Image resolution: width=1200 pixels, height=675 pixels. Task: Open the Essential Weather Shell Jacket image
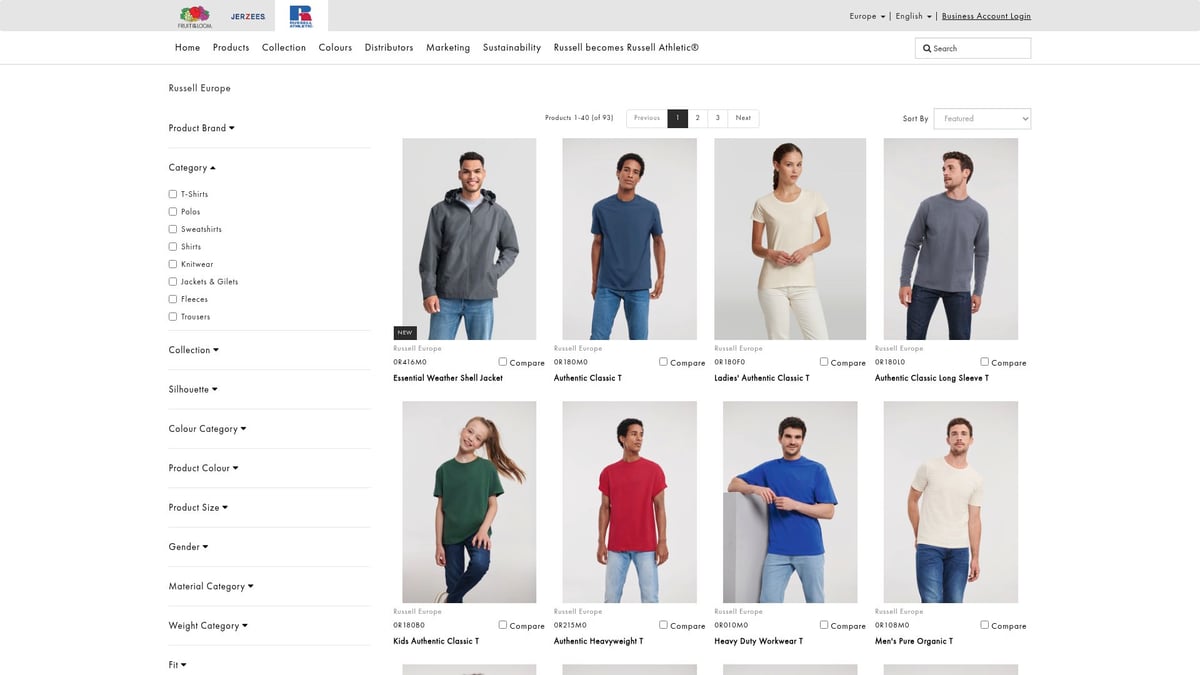click(469, 239)
